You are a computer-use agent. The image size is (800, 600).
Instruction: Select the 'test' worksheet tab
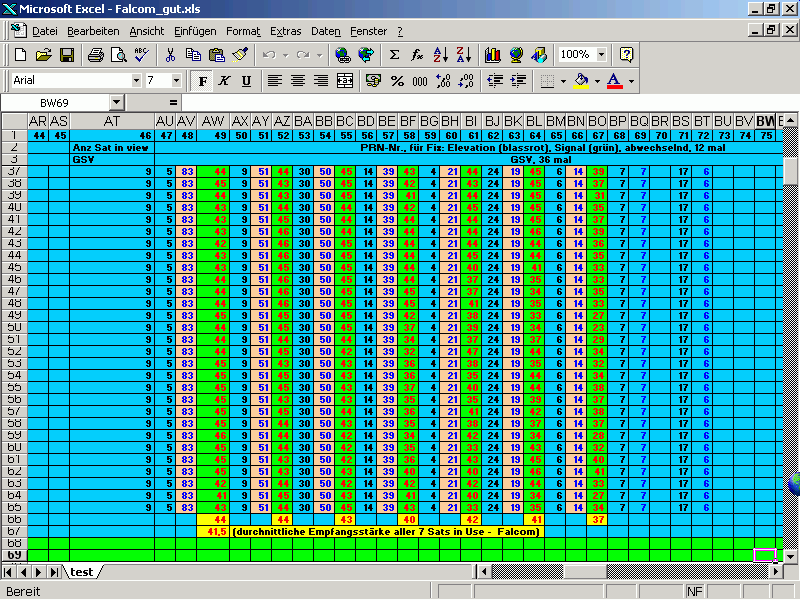point(82,572)
